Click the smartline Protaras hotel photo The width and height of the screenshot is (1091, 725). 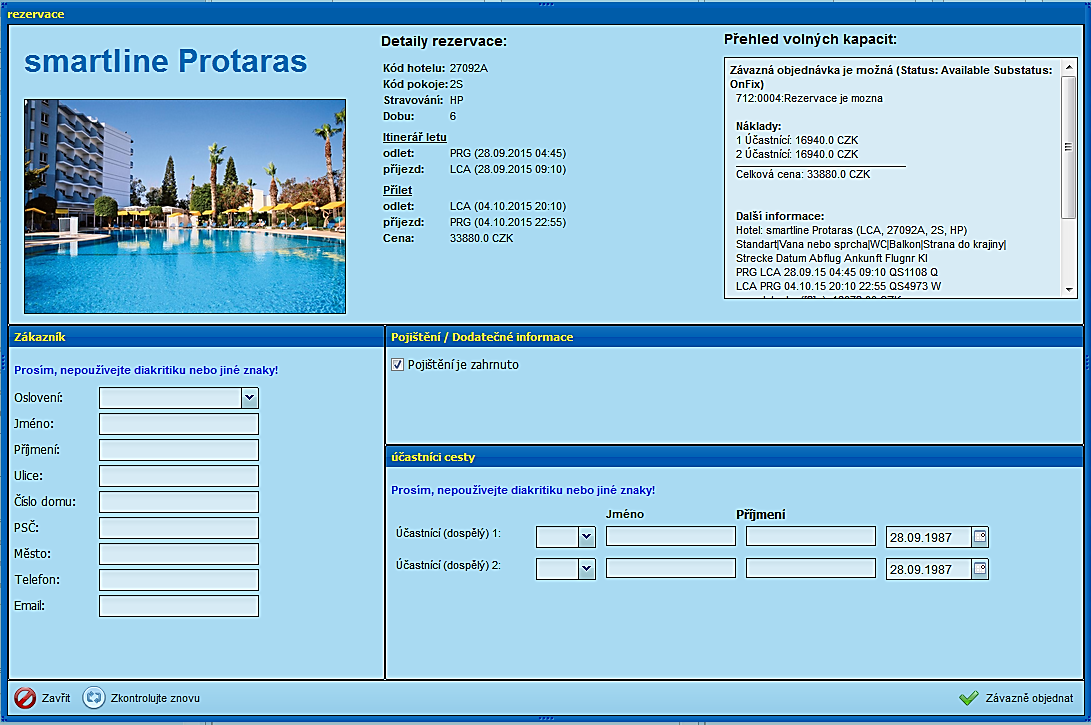185,206
